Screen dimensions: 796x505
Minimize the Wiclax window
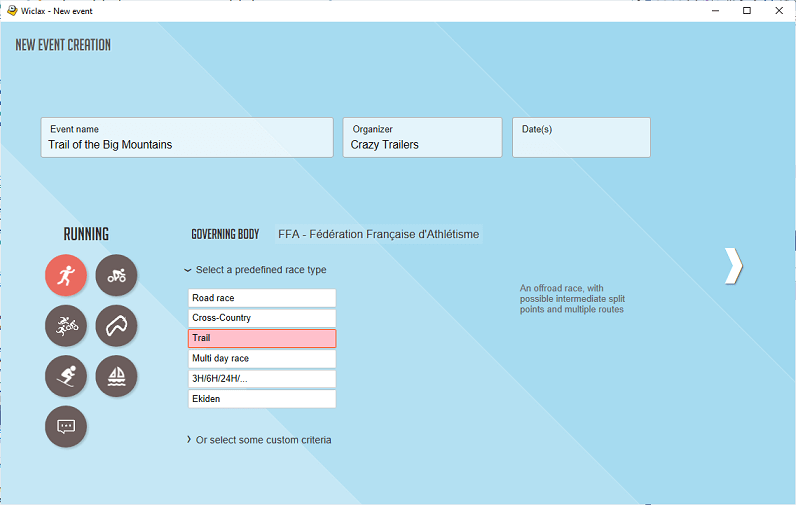[x=715, y=11]
